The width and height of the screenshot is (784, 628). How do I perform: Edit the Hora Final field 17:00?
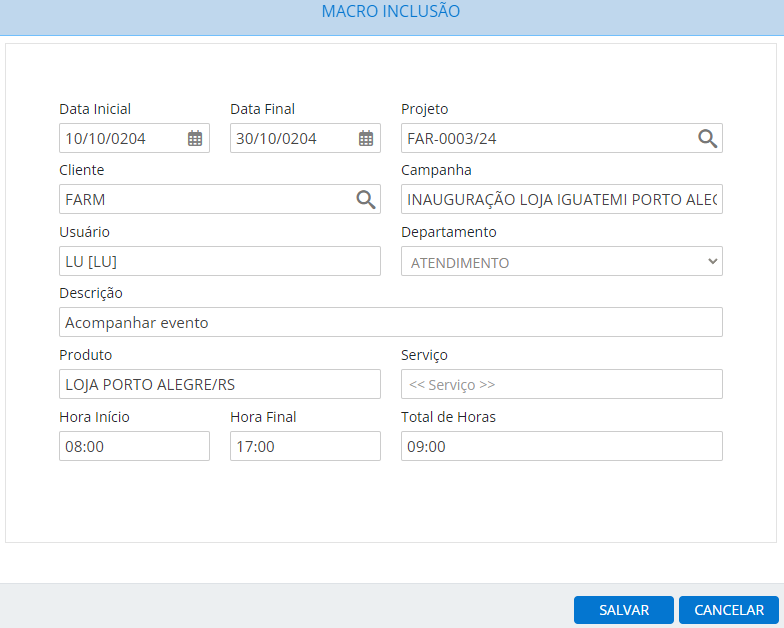305,446
